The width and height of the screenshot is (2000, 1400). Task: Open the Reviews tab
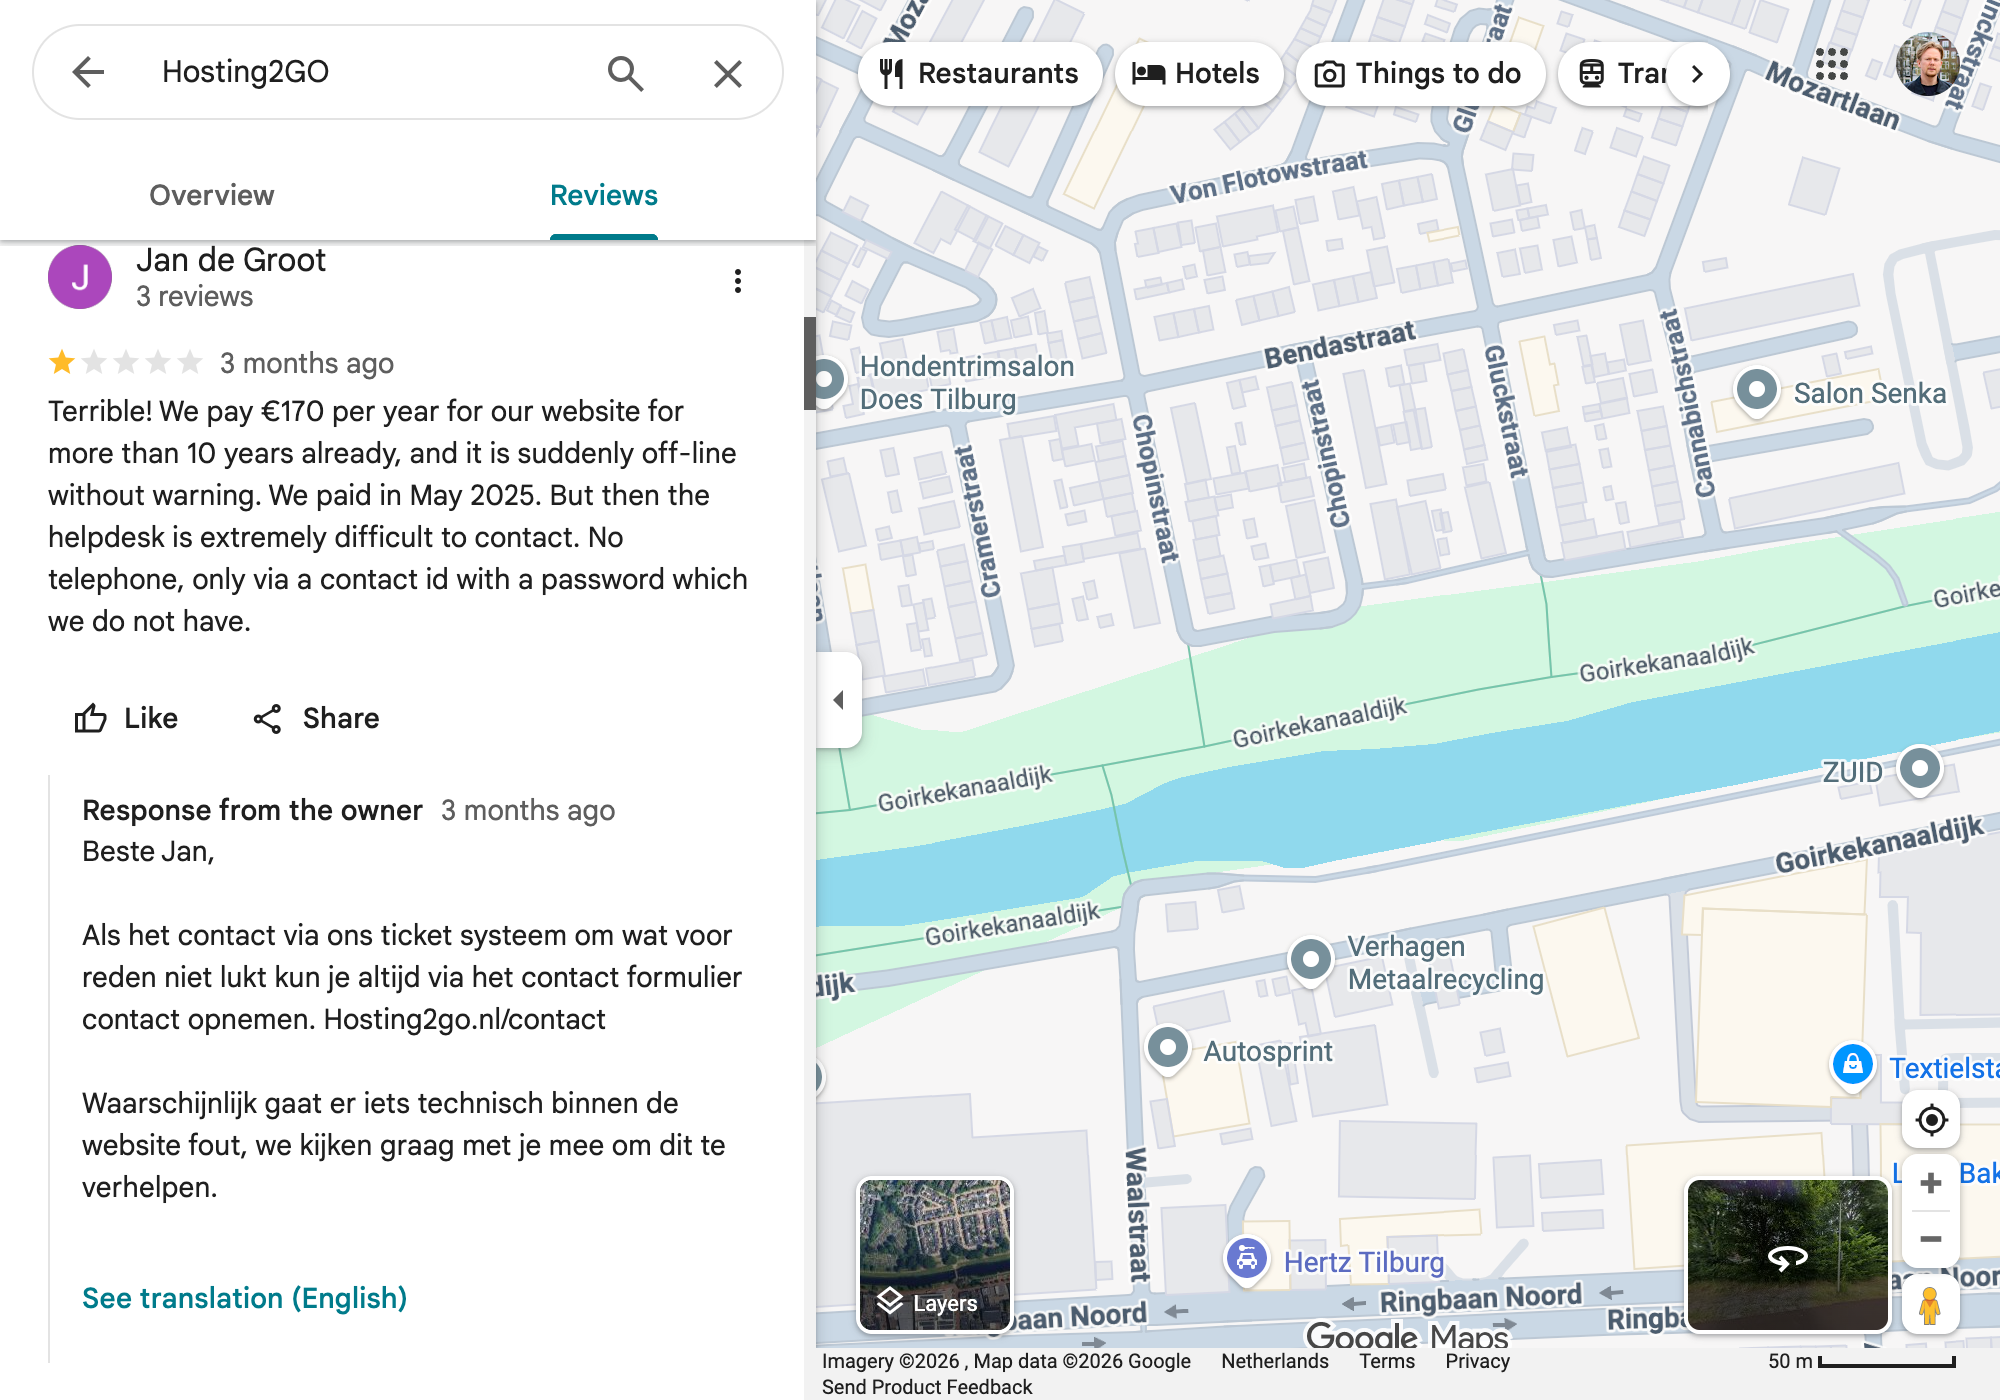tap(603, 195)
